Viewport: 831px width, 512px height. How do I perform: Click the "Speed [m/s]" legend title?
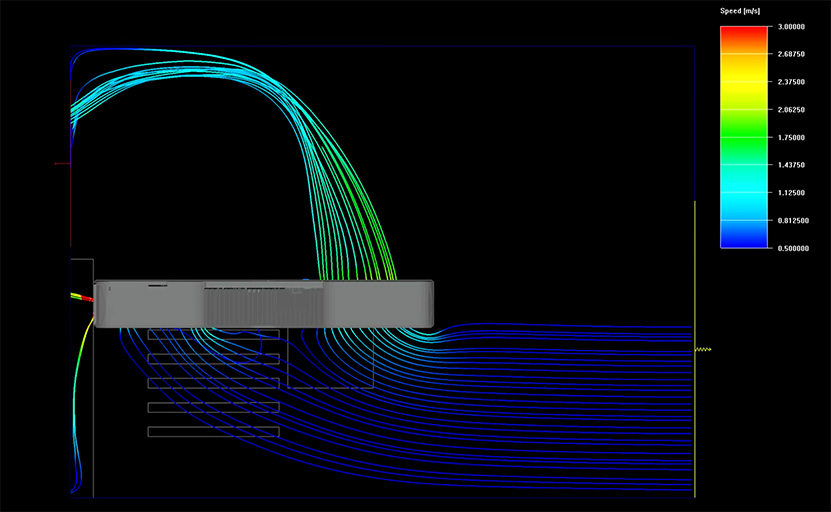point(740,11)
